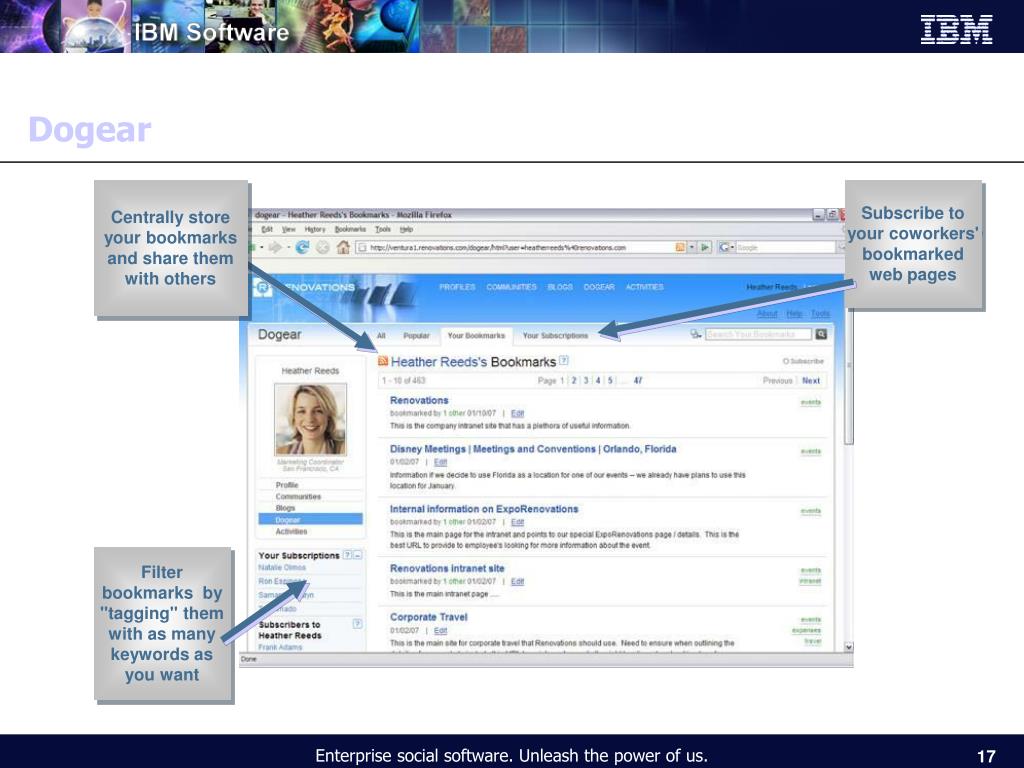Go to page 2 of bookmarks
Screen dimensions: 1024x768
[x=574, y=381]
